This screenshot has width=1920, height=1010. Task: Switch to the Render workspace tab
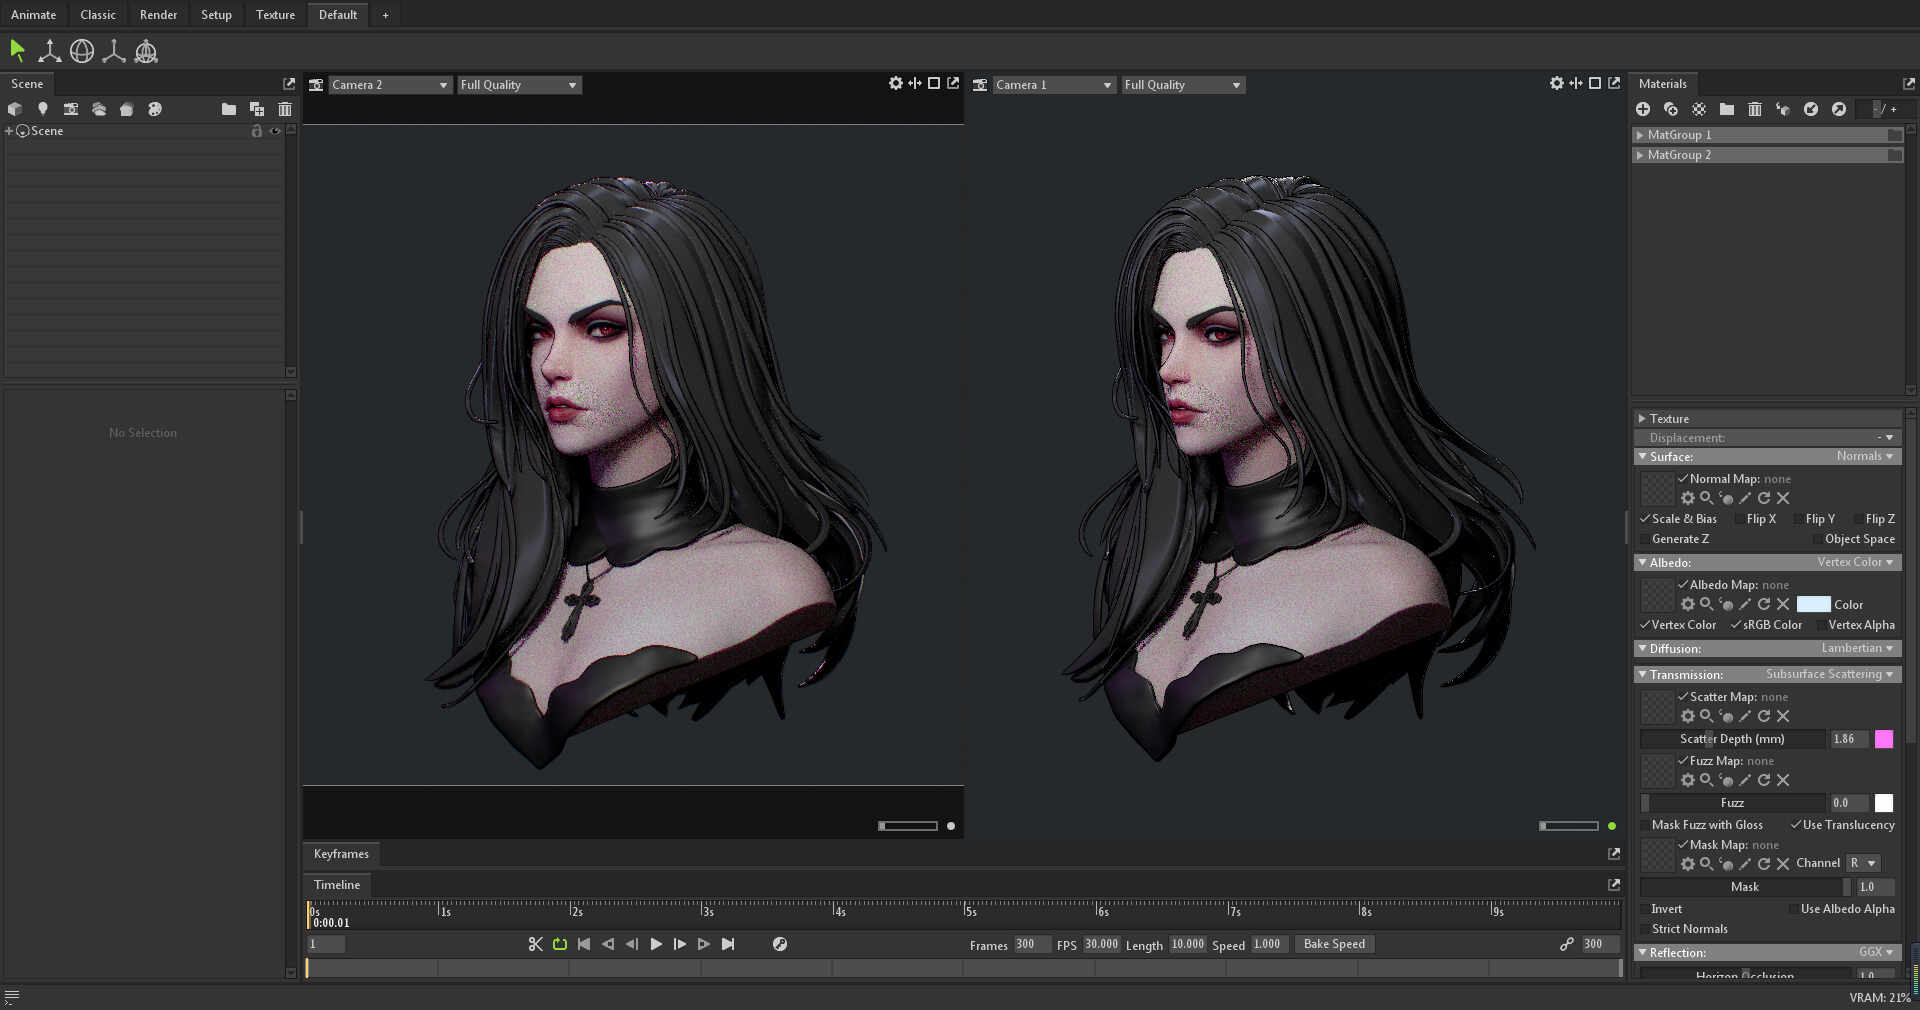158,15
